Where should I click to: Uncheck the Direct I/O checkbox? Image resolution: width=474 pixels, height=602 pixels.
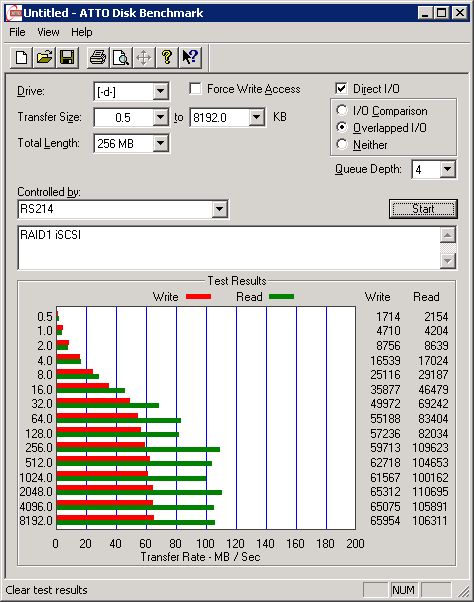(341, 89)
